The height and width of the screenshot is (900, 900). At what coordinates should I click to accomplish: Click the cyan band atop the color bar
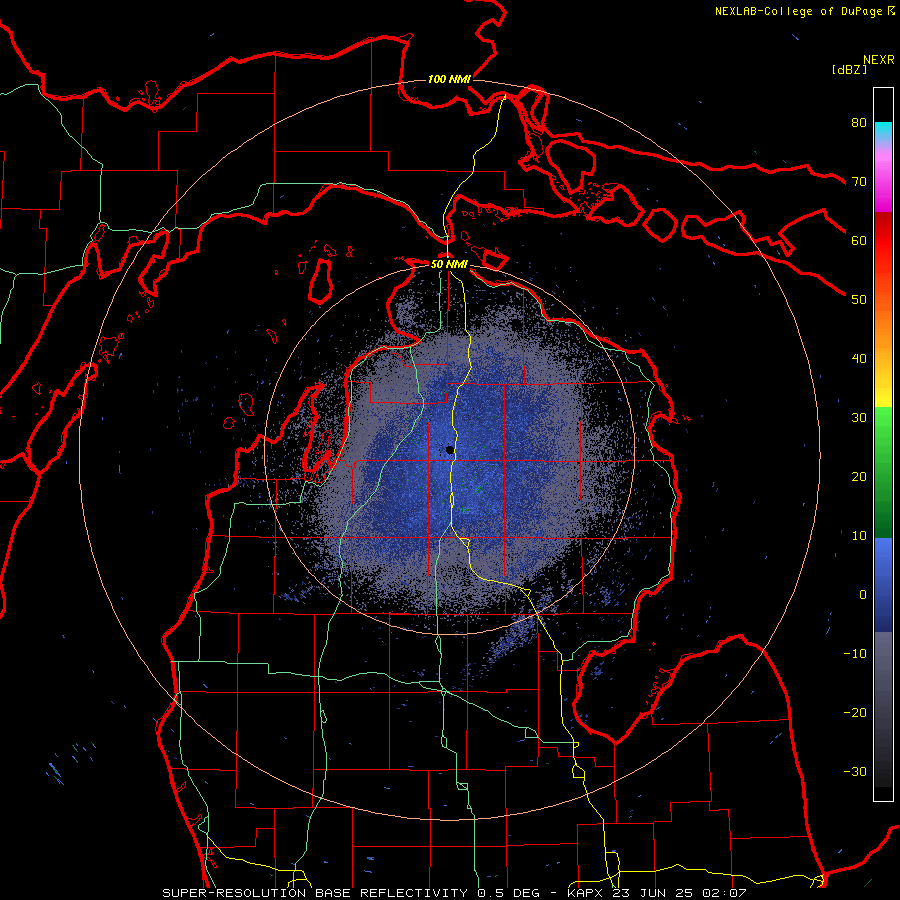click(883, 132)
